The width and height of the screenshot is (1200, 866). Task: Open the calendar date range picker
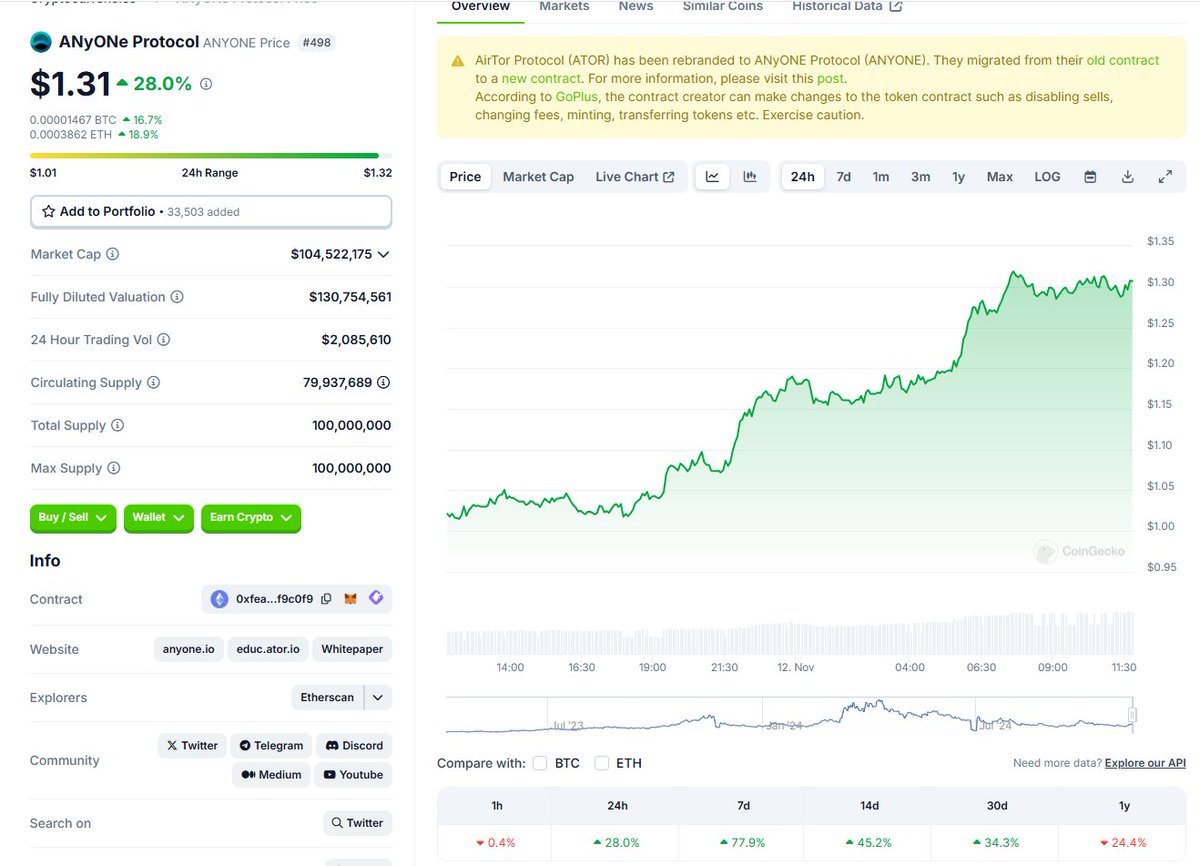tap(1090, 177)
